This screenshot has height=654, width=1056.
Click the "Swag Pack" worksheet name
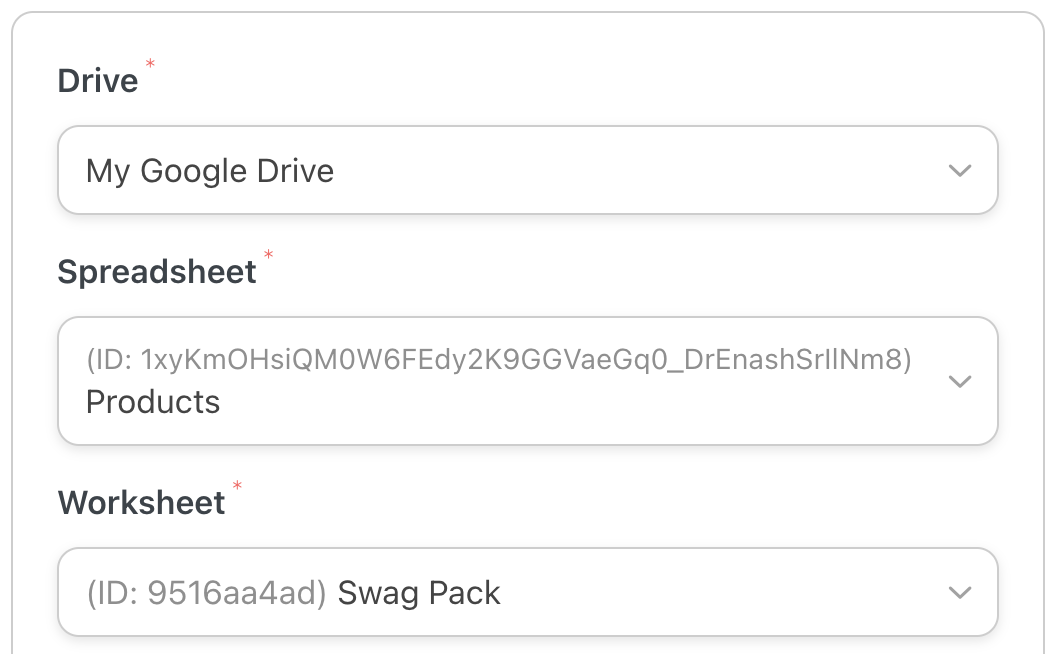[x=419, y=594]
